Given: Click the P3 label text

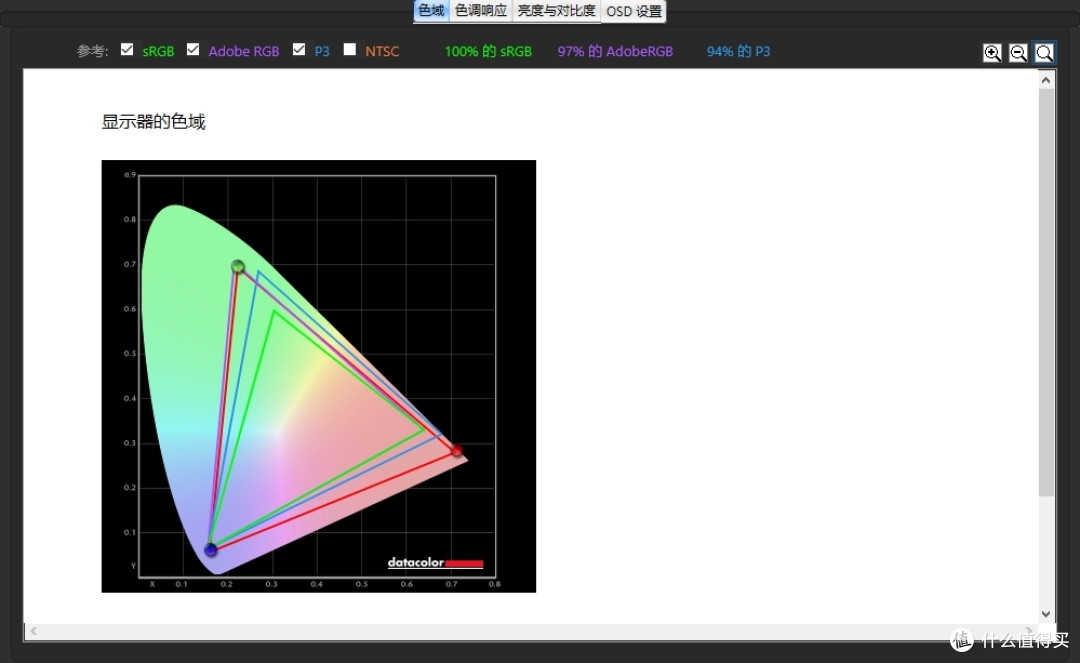Looking at the screenshot, I should pyautogui.click(x=322, y=52).
